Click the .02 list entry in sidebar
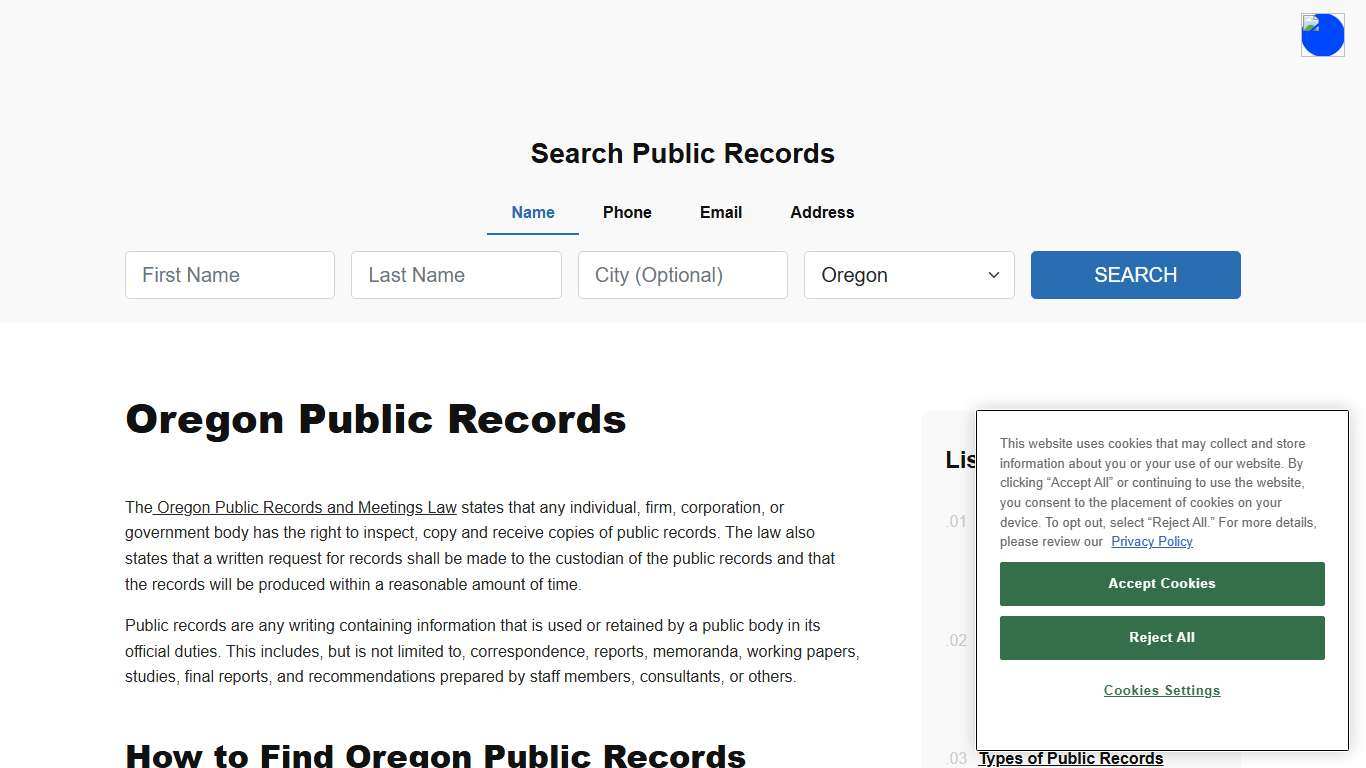 (x=956, y=640)
